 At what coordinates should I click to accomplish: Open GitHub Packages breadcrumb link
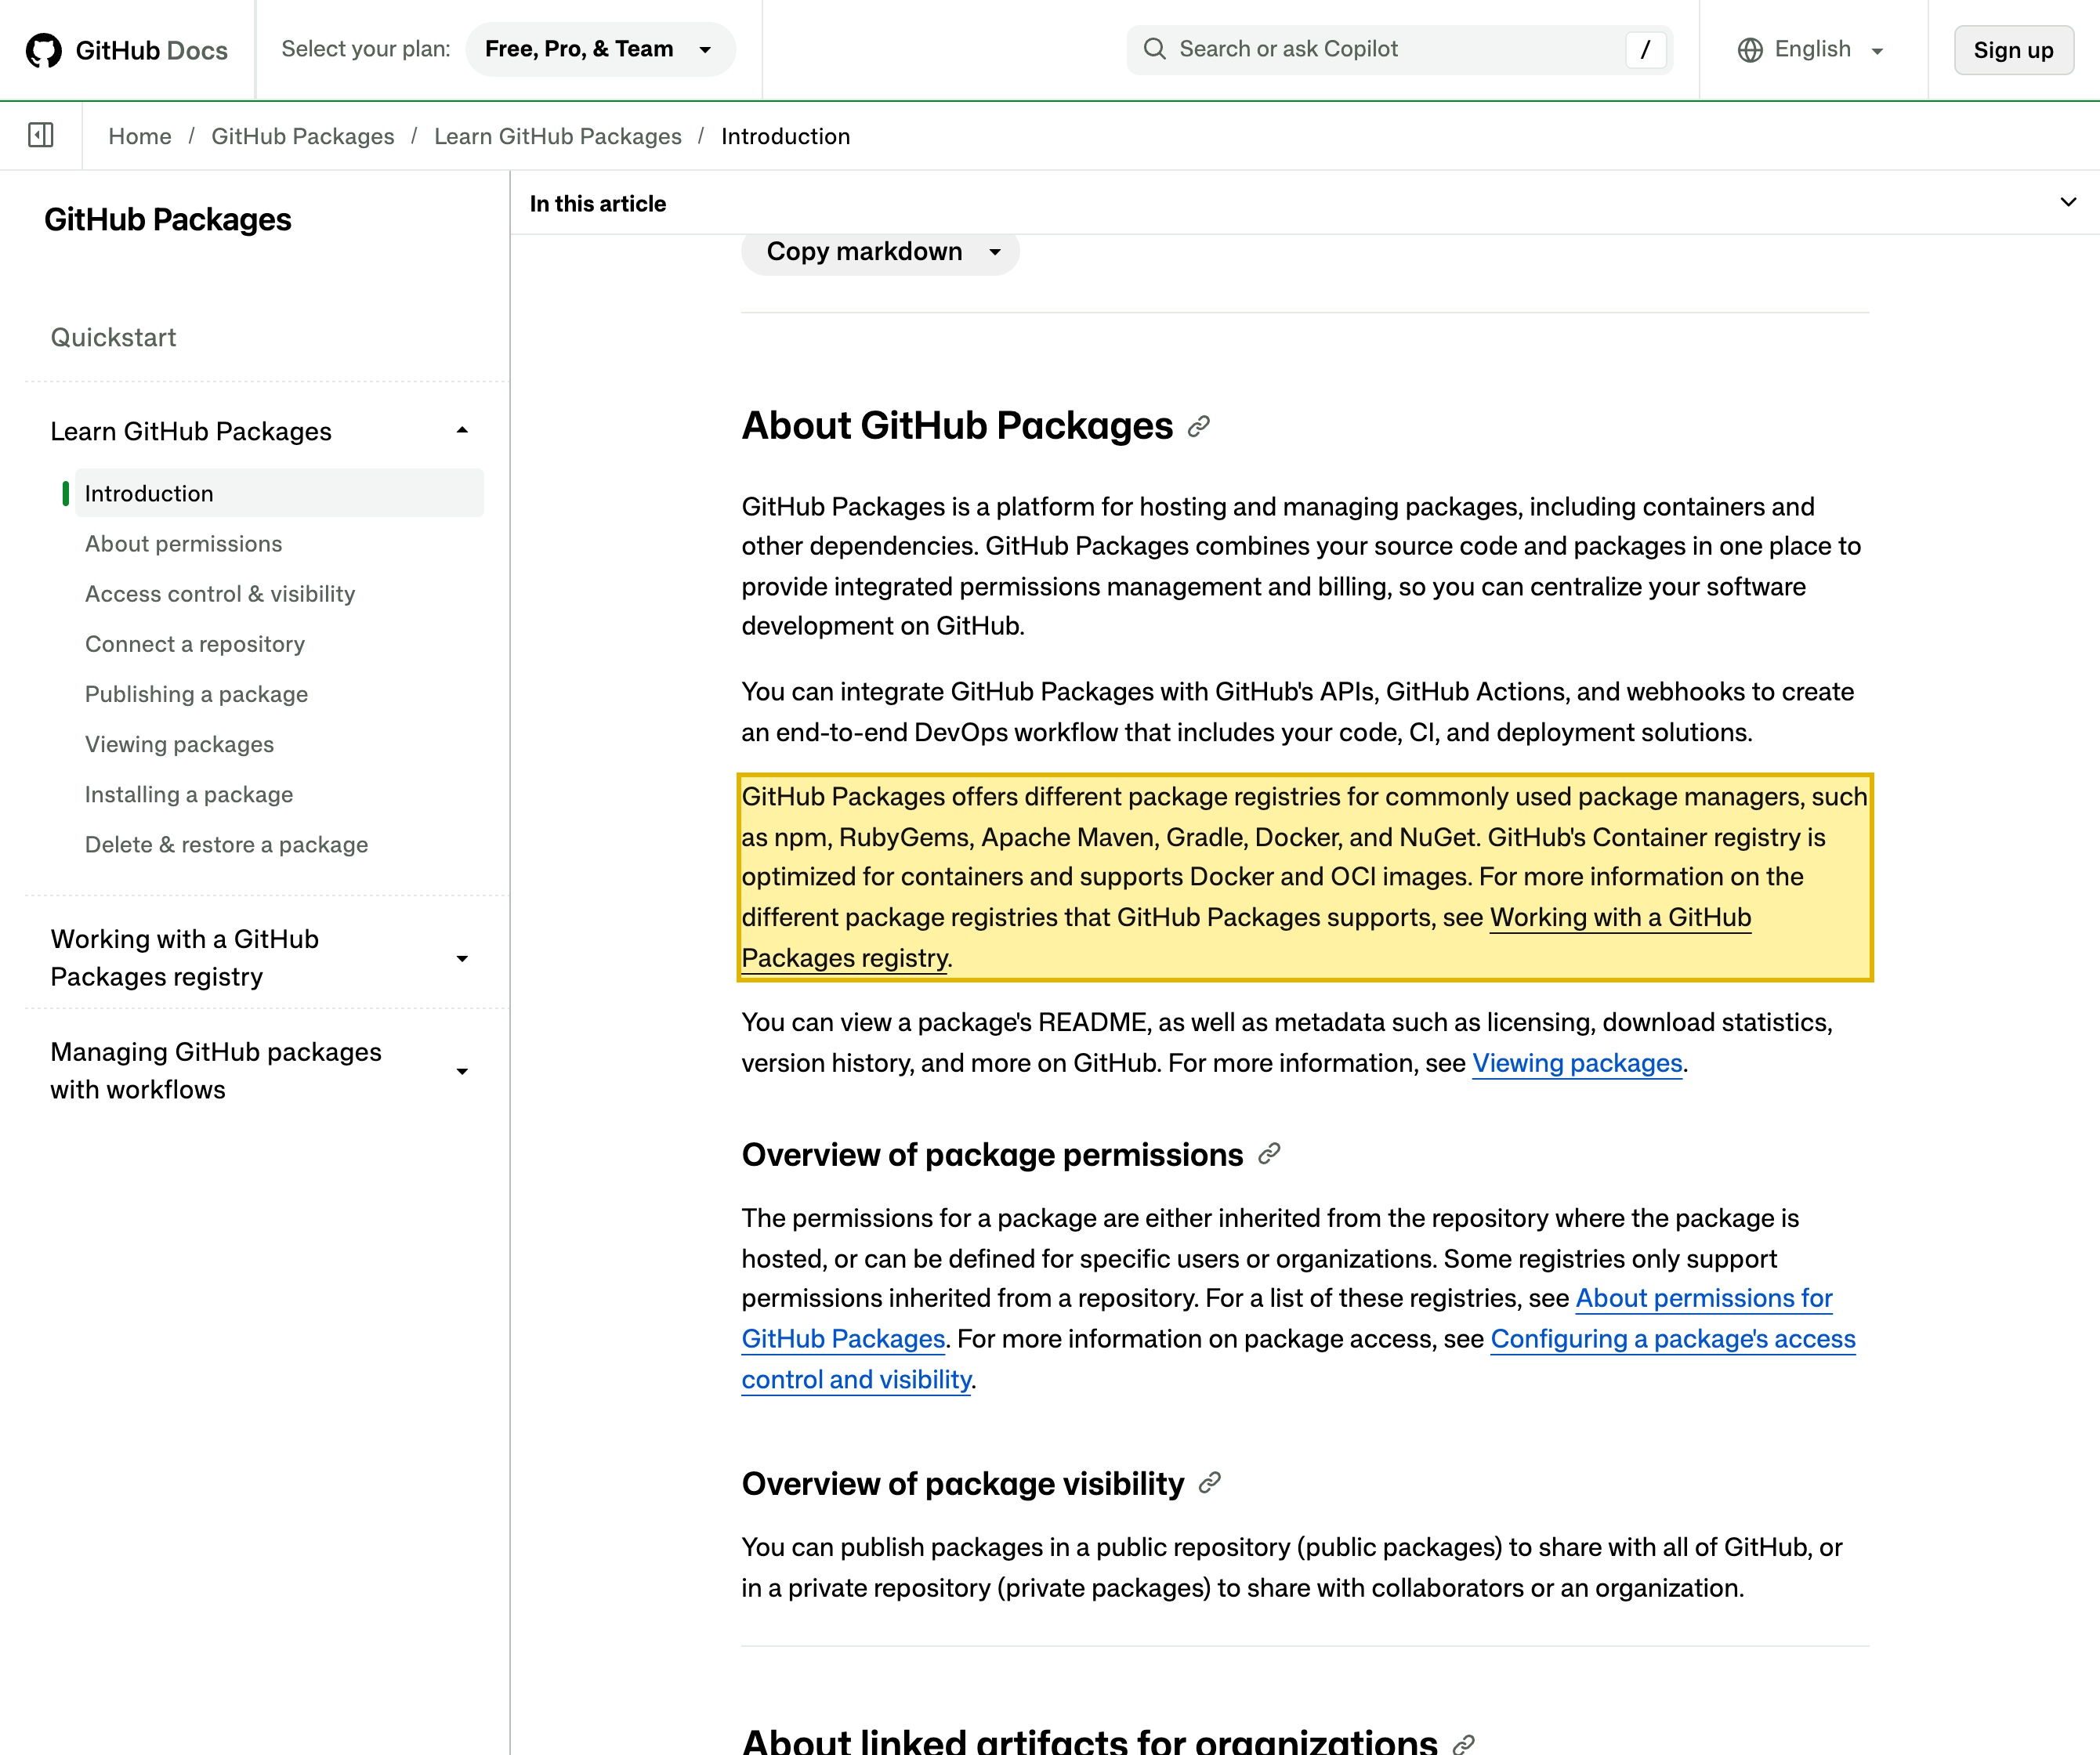[303, 136]
